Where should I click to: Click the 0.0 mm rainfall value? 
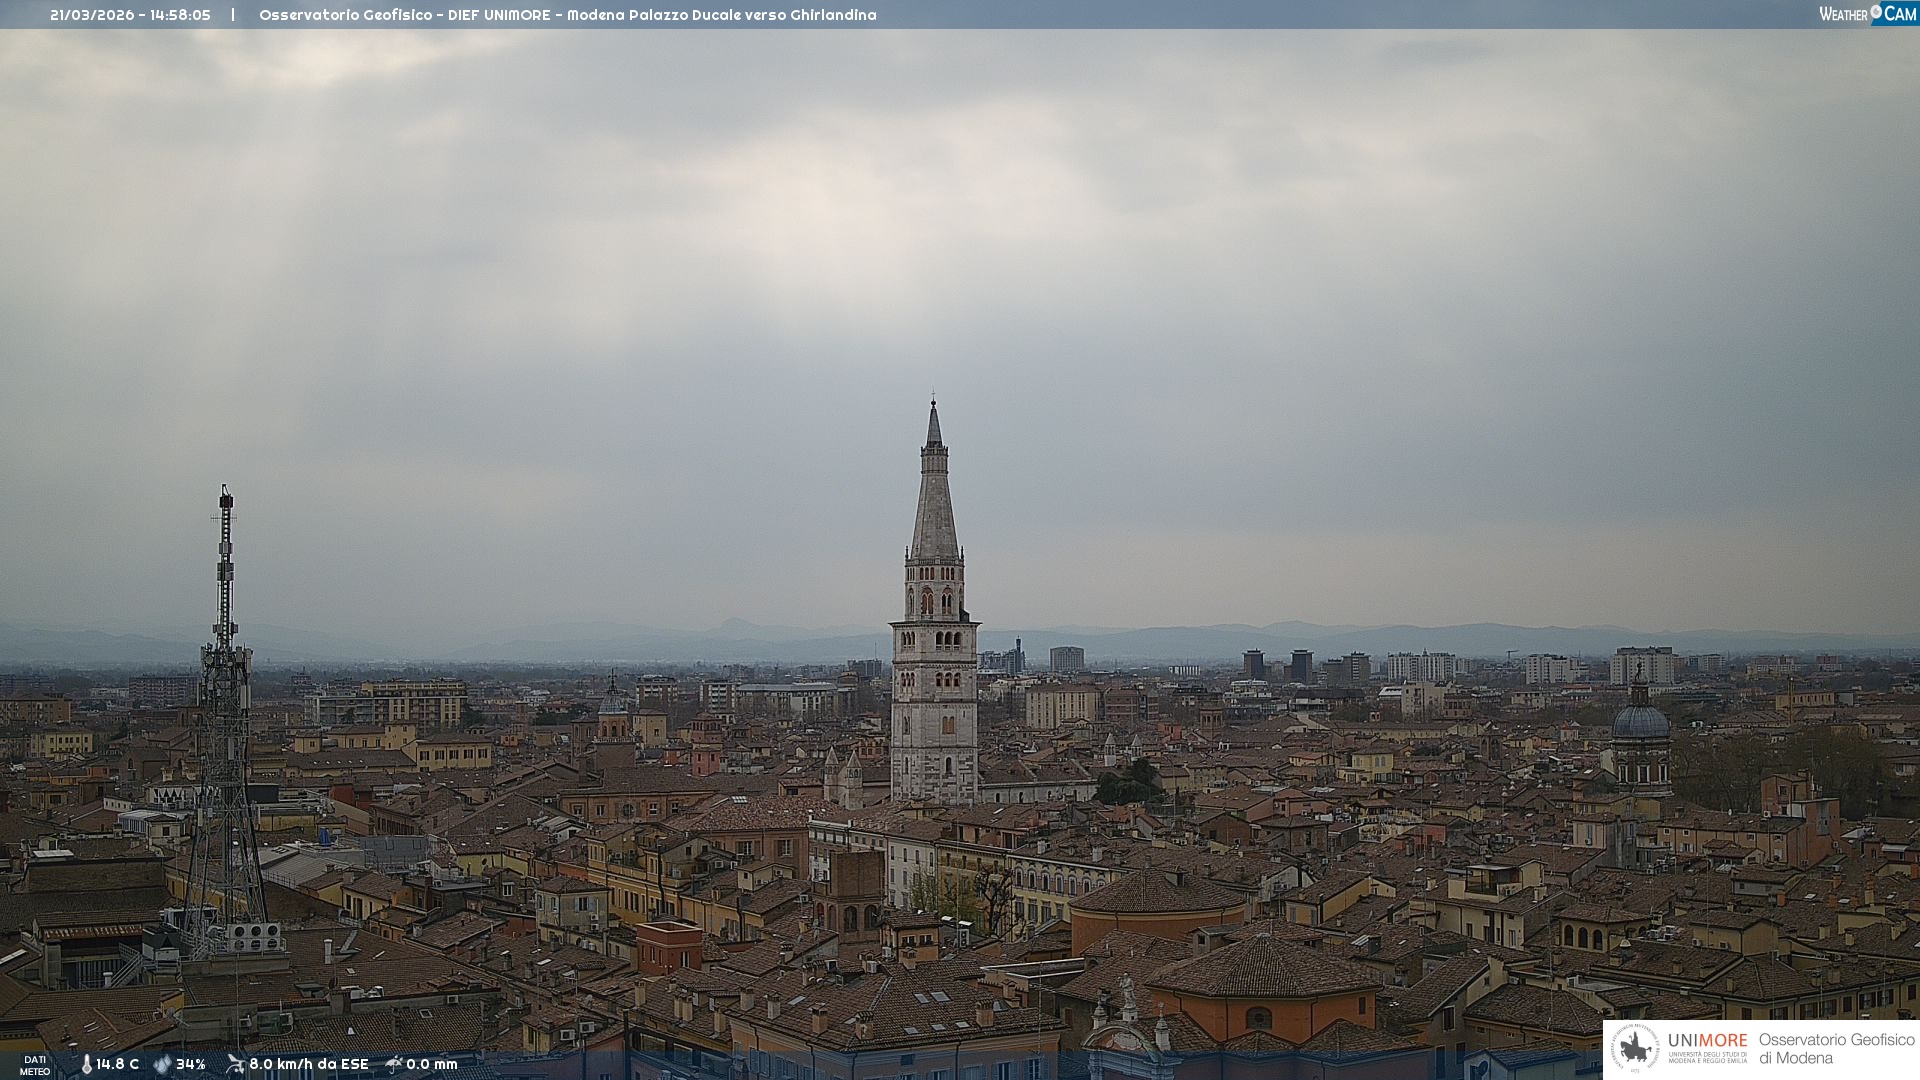click(432, 1064)
